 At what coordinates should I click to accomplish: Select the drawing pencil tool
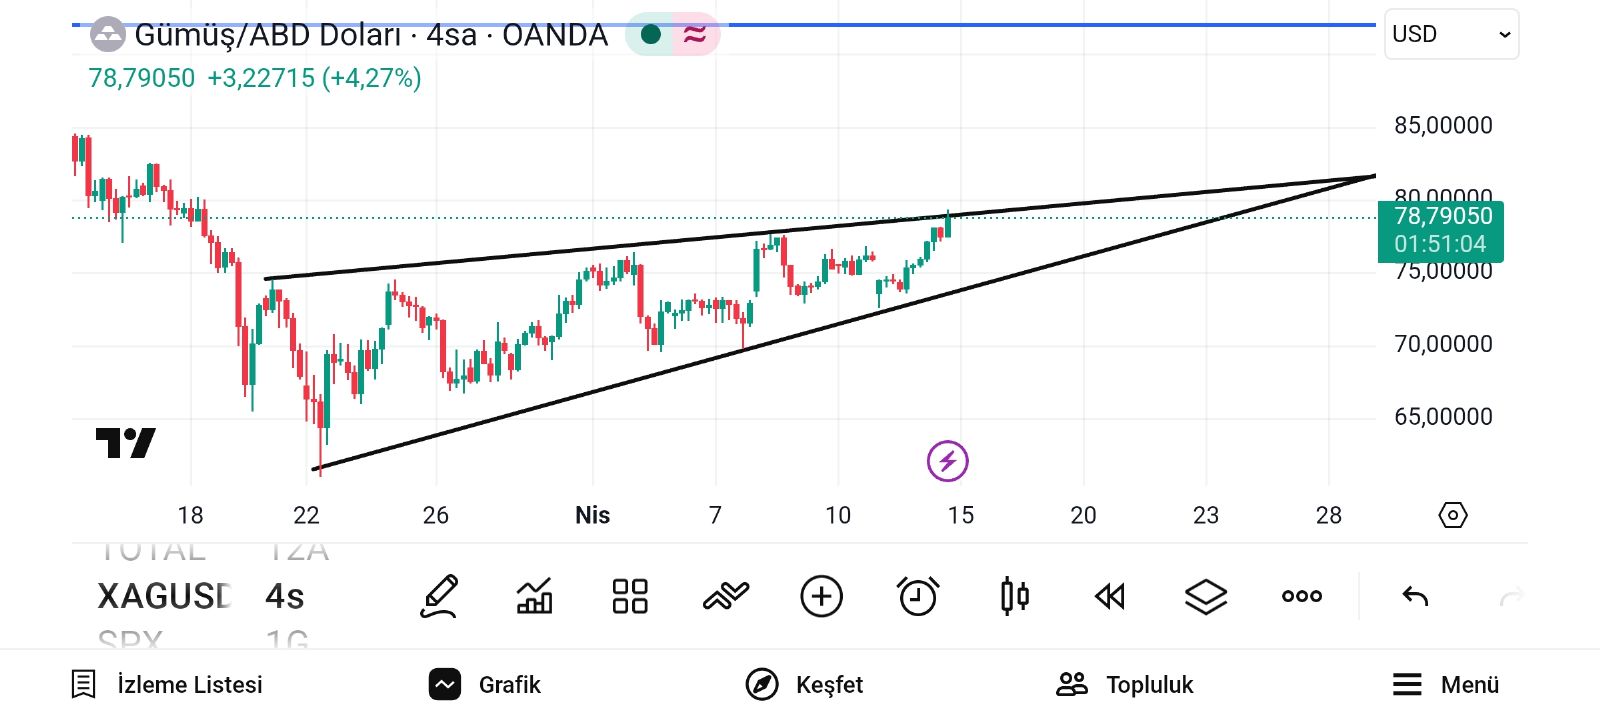click(x=439, y=597)
